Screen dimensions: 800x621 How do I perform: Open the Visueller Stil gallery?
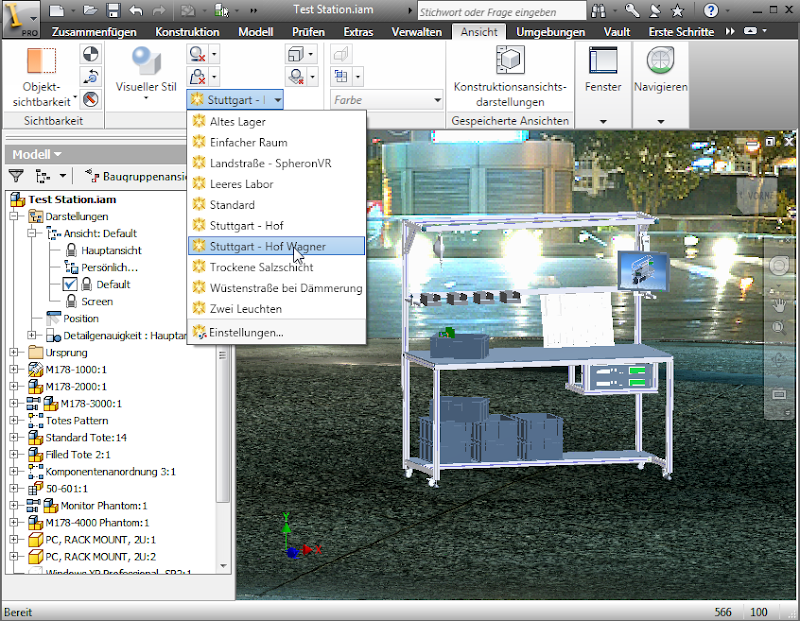pyautogui.click(x=146, y=73)
